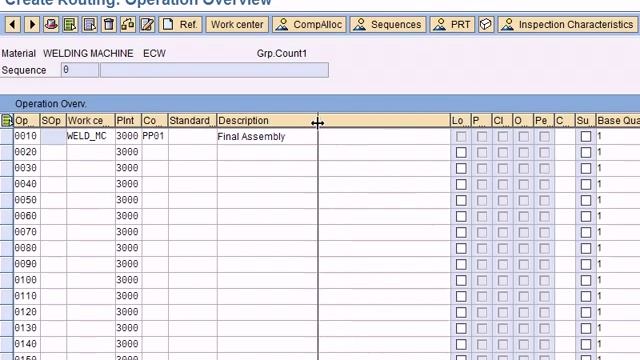Click the green select all icon
The height and width of the screenshot is (360, 640).
click(70, 24)
